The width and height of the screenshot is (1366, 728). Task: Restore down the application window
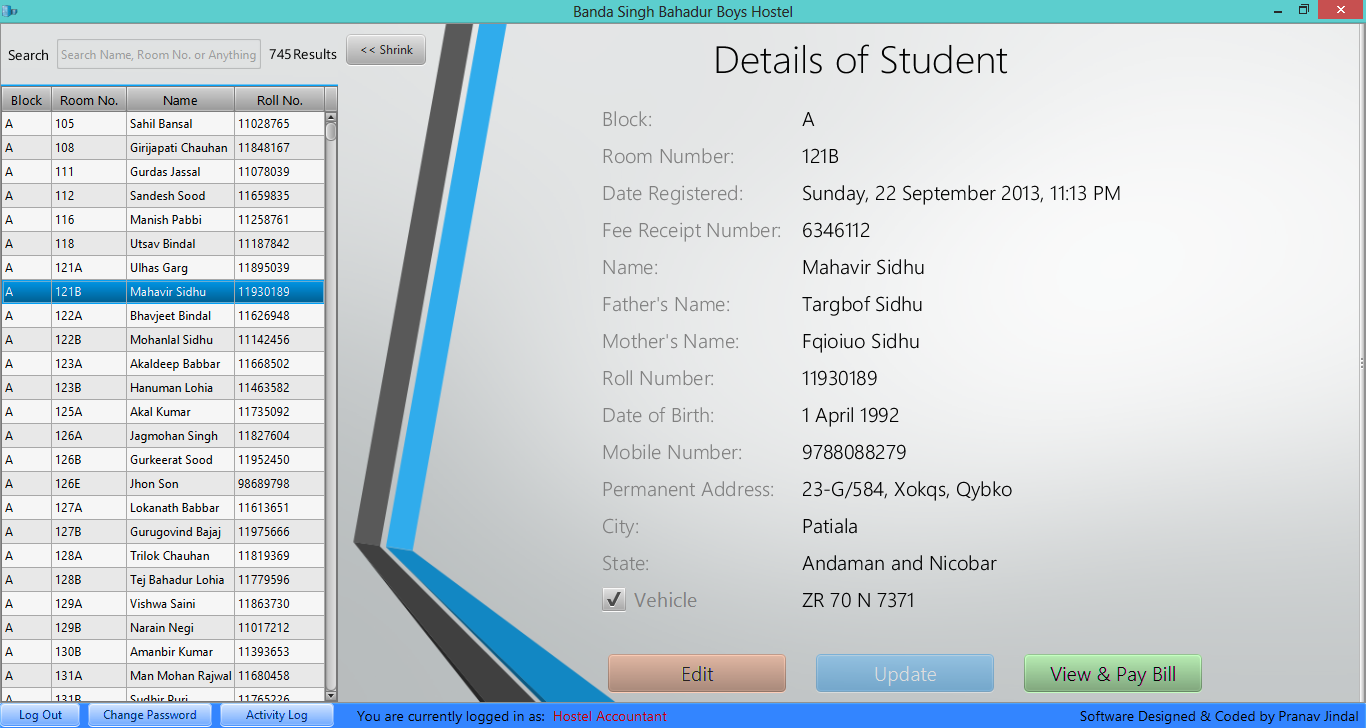[x=1304, y=10]
